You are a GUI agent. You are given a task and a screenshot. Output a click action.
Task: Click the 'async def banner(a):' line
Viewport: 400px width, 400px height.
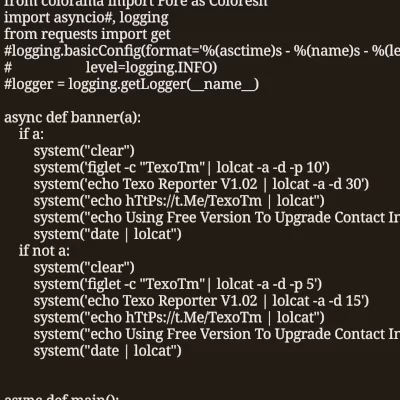pyautogui.click(x=72, y=117)
